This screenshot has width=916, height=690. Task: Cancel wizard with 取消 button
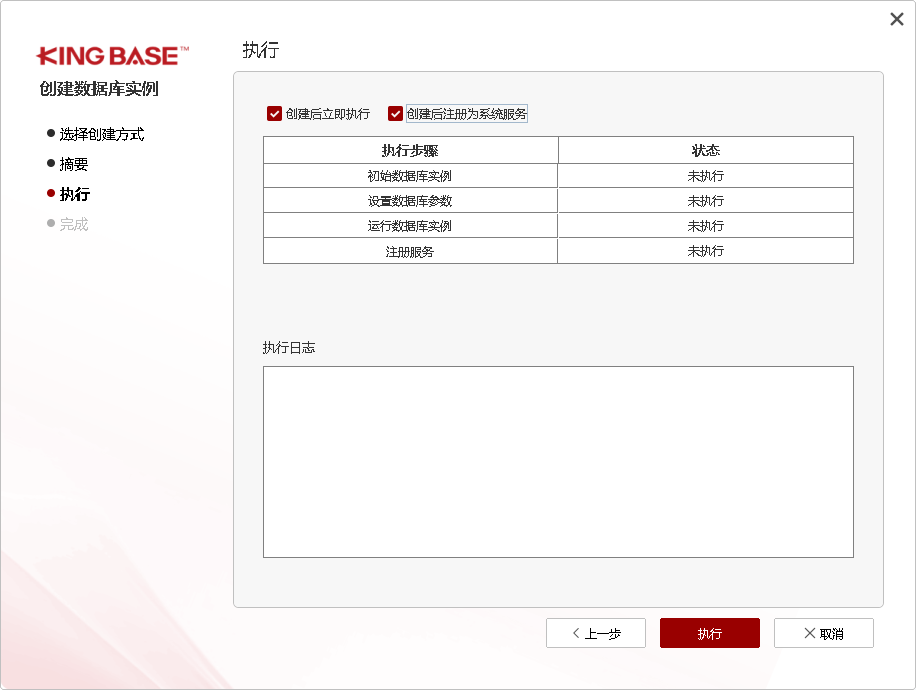823,633
